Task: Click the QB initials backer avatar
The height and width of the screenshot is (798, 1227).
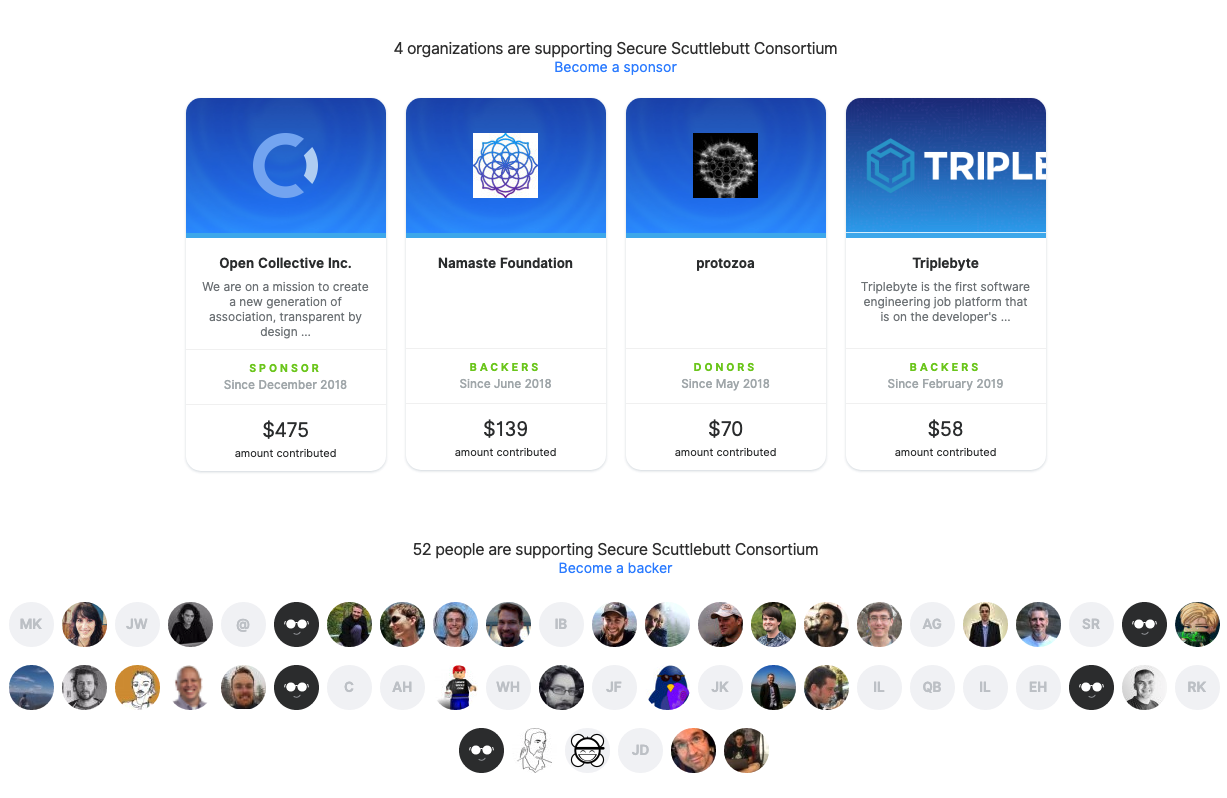Action: (x=932, y=688)
